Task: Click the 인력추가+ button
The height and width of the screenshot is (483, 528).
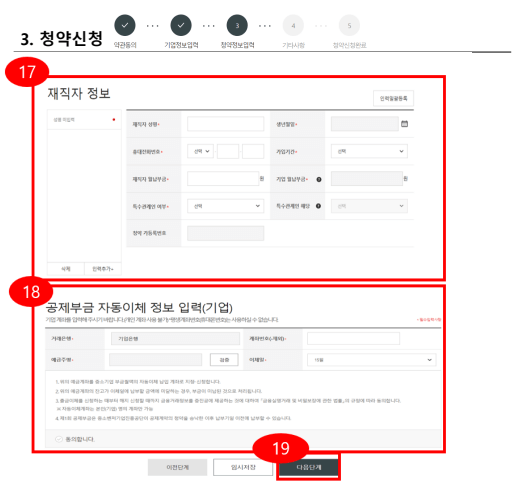Action: [103, 269]
